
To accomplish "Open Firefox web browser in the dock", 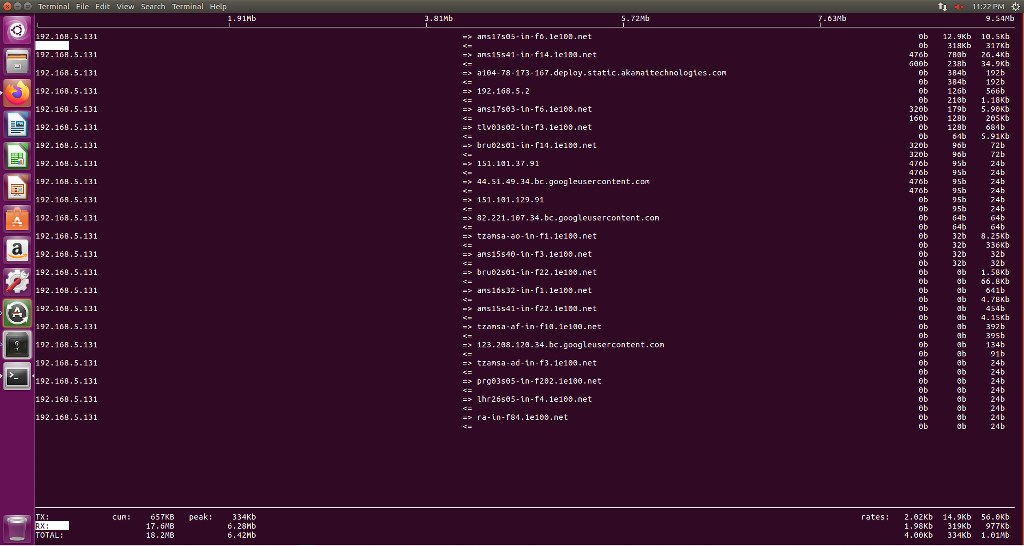I will point(17,93).
